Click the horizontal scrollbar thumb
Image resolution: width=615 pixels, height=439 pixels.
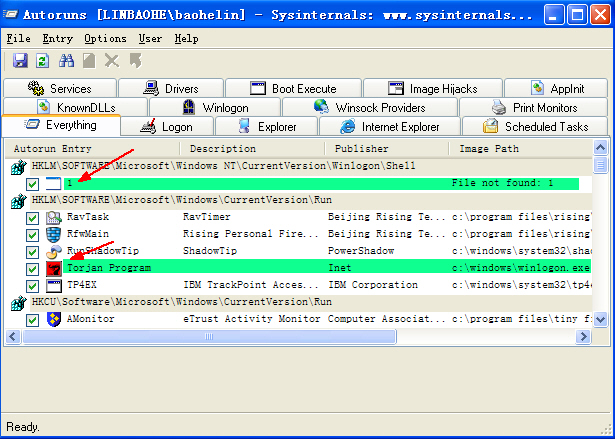pyautogui.click(x=209, y=337)
